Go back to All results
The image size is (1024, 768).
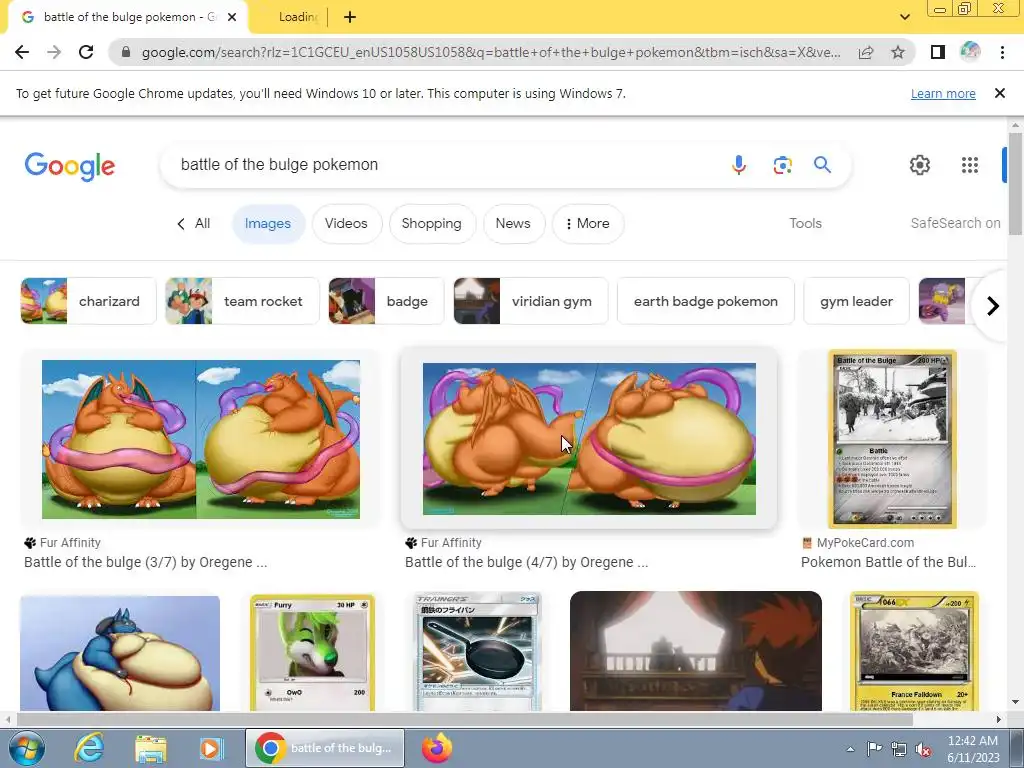pos(193,223)
